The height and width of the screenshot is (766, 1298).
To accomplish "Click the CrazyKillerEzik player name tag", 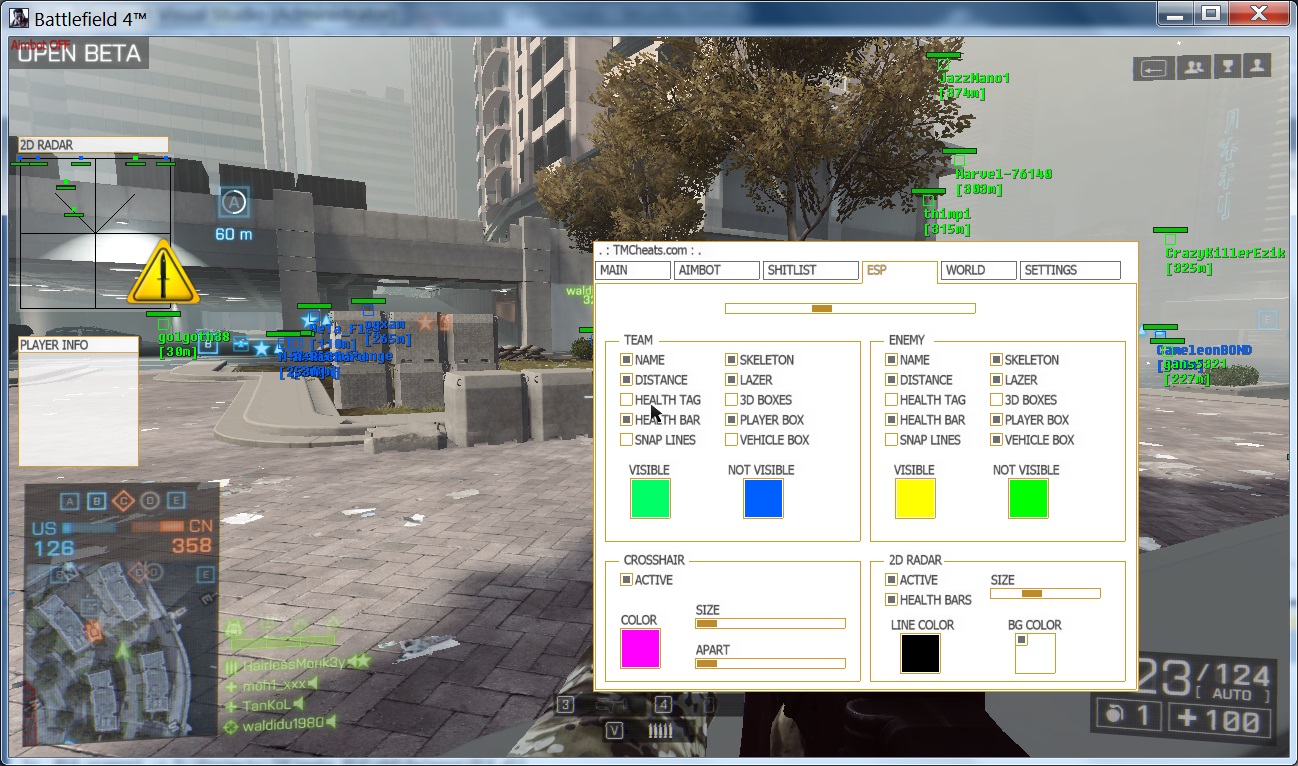I will coord(1225,254).
